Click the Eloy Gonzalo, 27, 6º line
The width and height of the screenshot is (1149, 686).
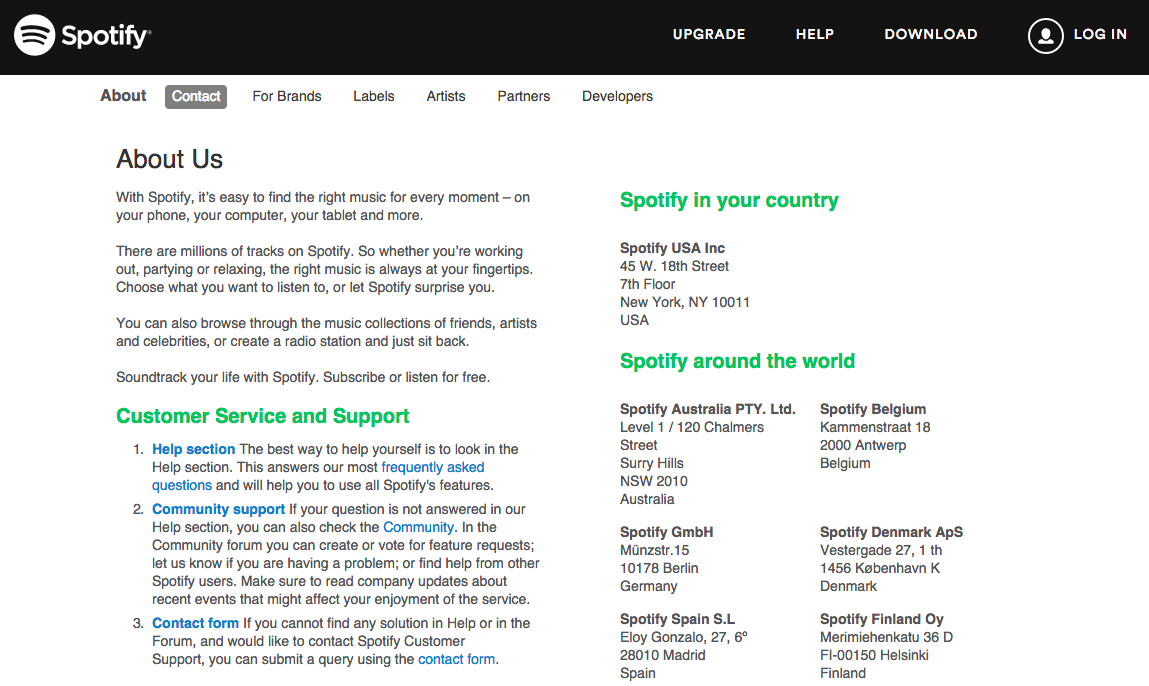tap(684, 638)
